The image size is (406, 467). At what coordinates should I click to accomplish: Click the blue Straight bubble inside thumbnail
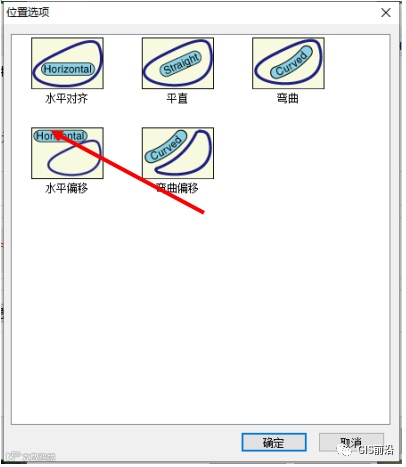pyautogui.click(x=180, y=63)
